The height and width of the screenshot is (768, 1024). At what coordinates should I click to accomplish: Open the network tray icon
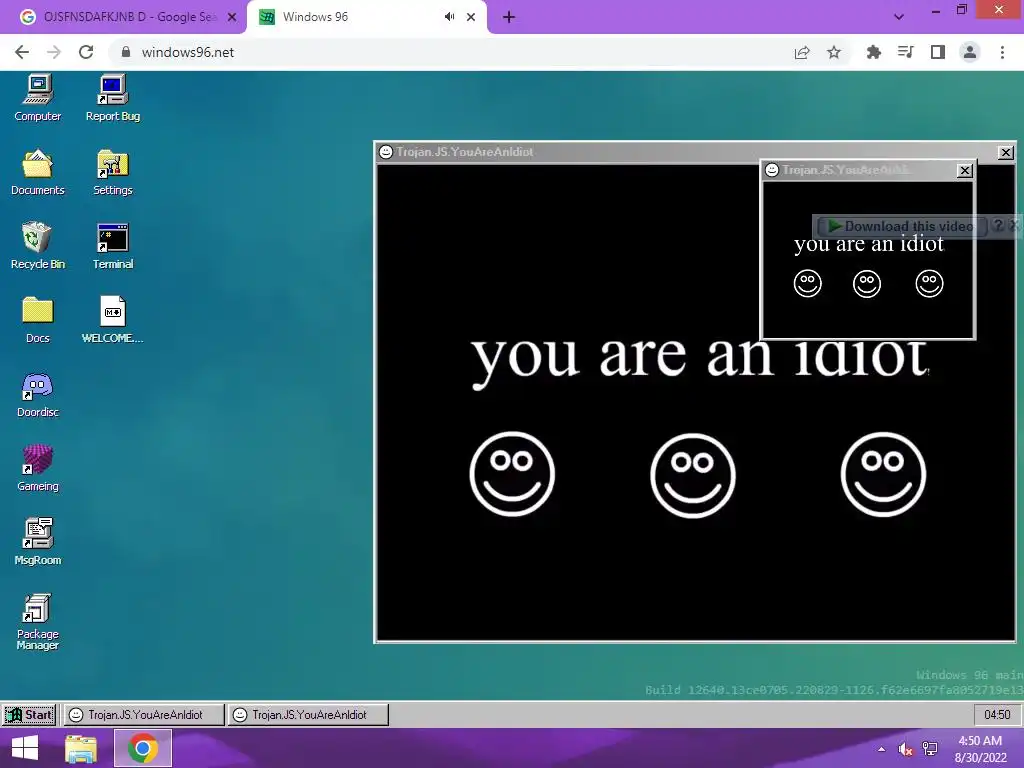coord(930,749)
